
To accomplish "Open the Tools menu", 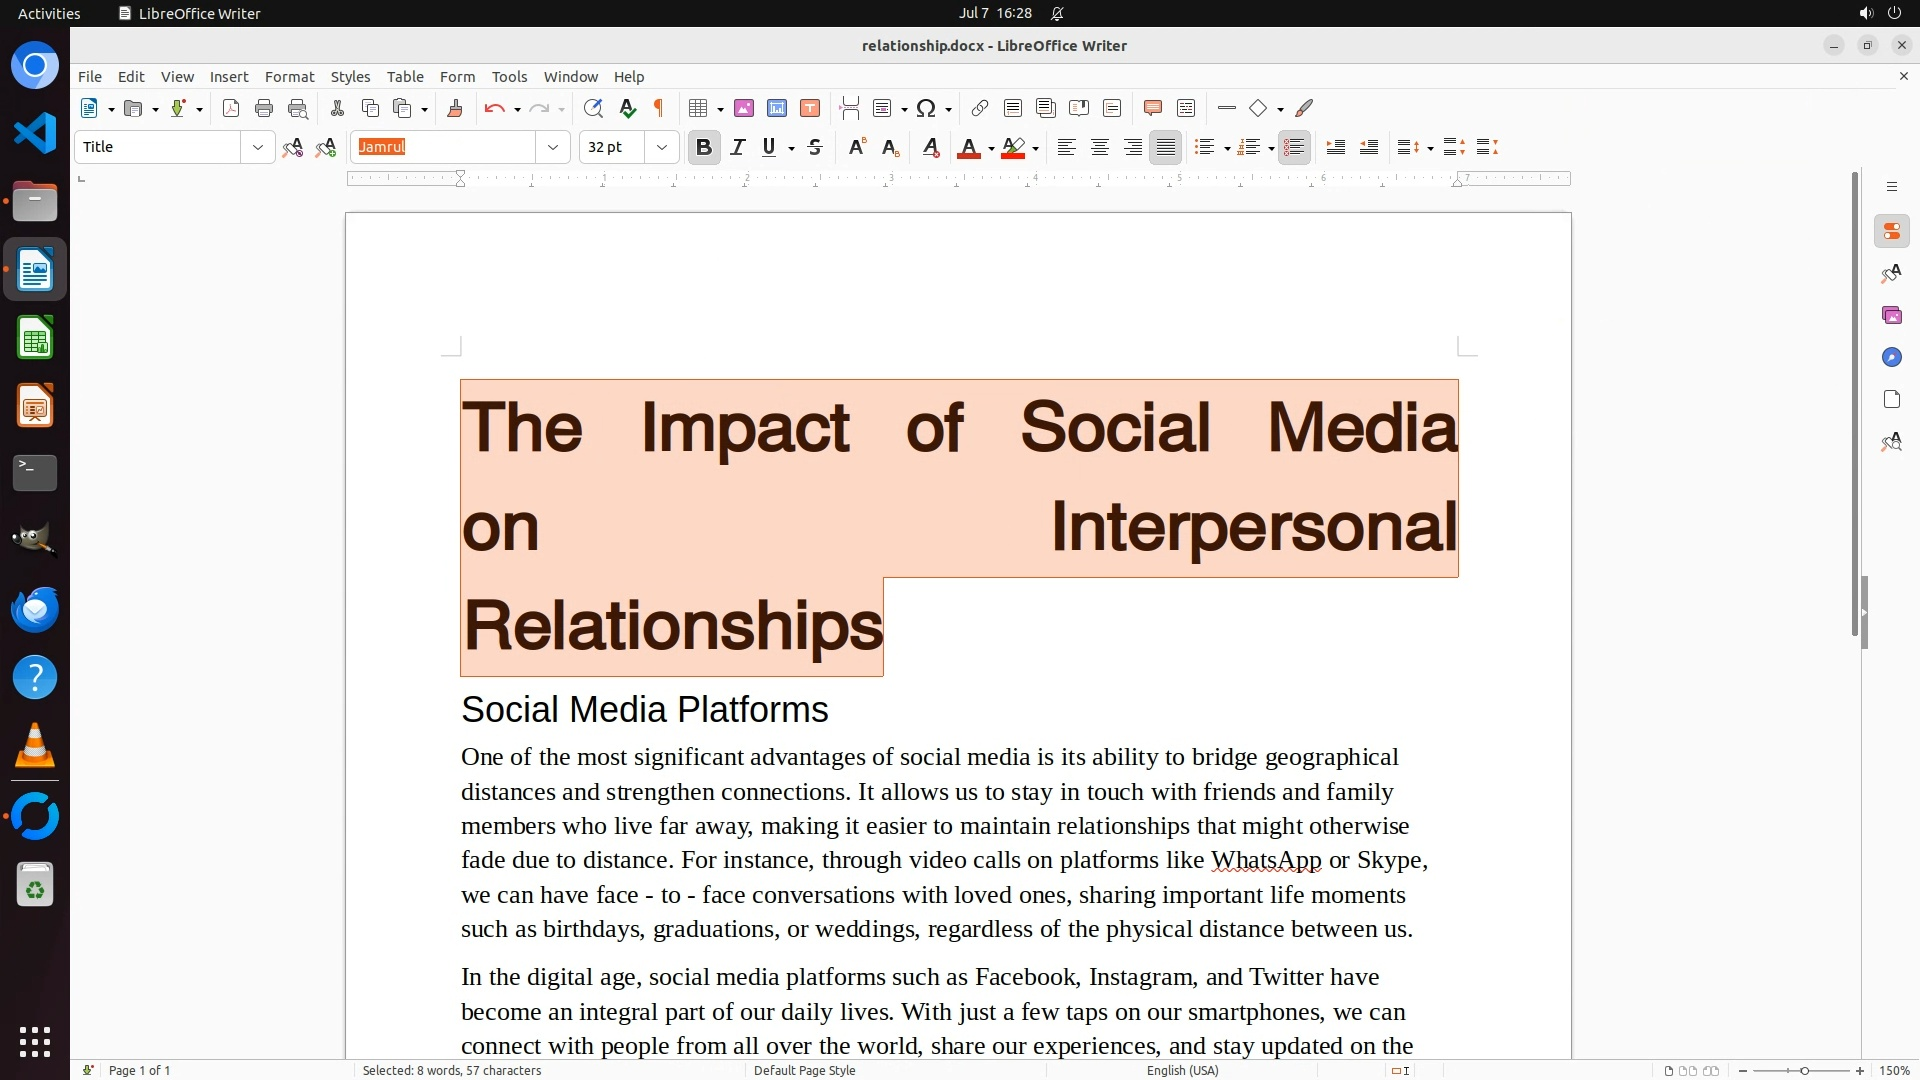I will pyautogui.click(x=509, y=76).
